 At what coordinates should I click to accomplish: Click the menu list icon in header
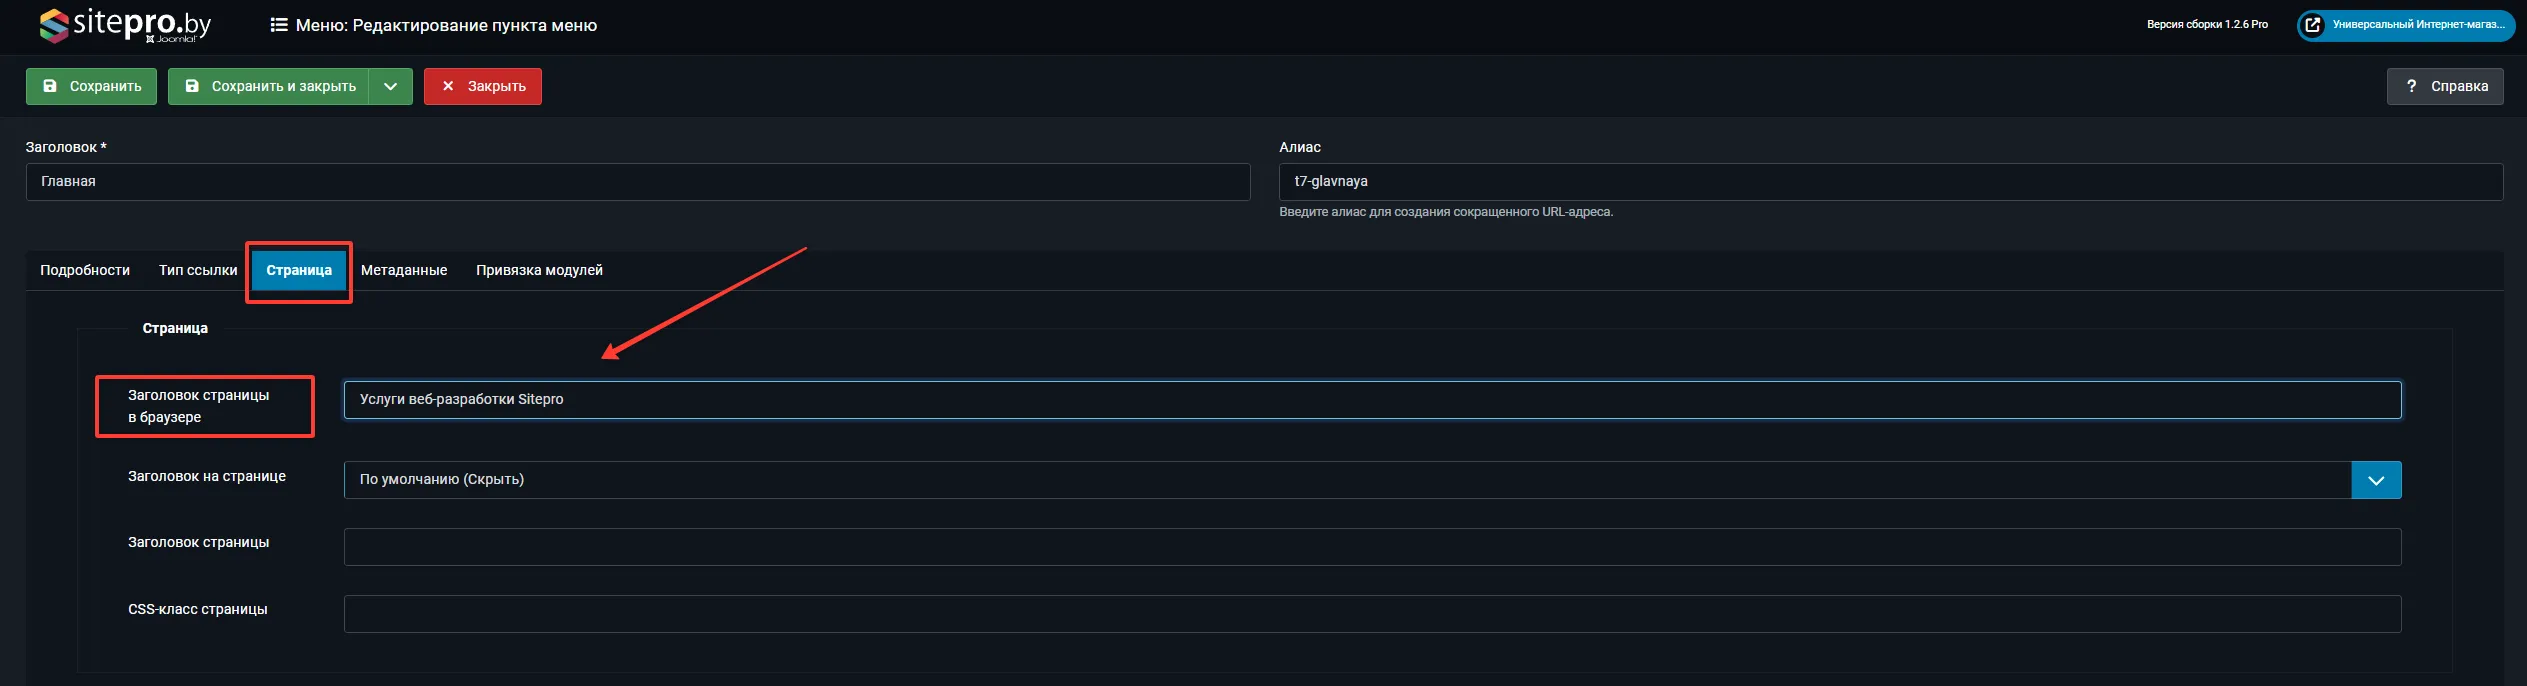279,25
